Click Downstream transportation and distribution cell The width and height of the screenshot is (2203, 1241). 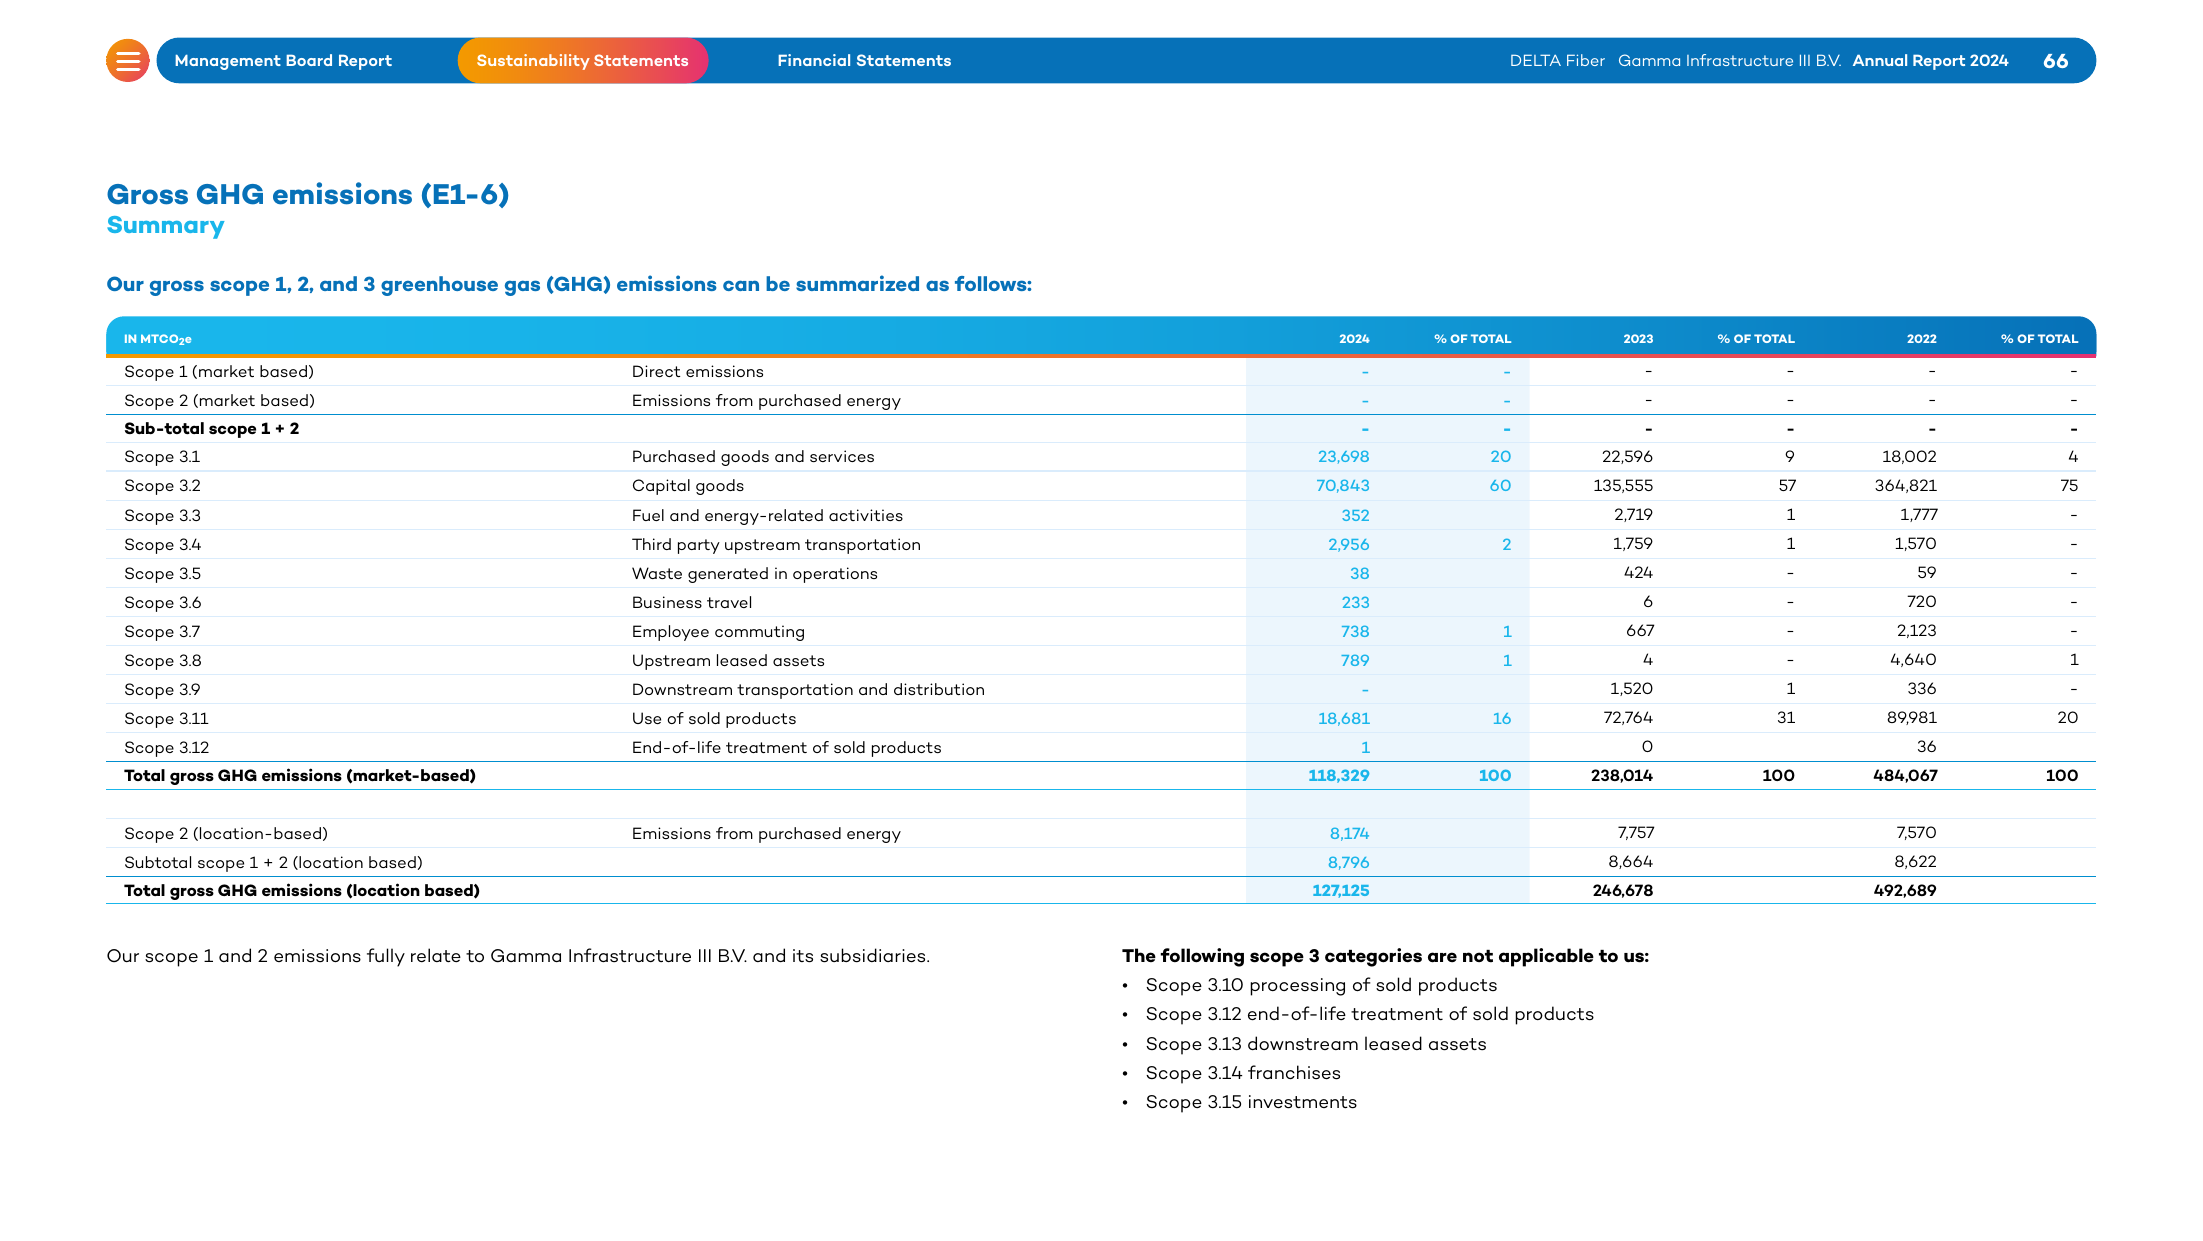(808, 690)
